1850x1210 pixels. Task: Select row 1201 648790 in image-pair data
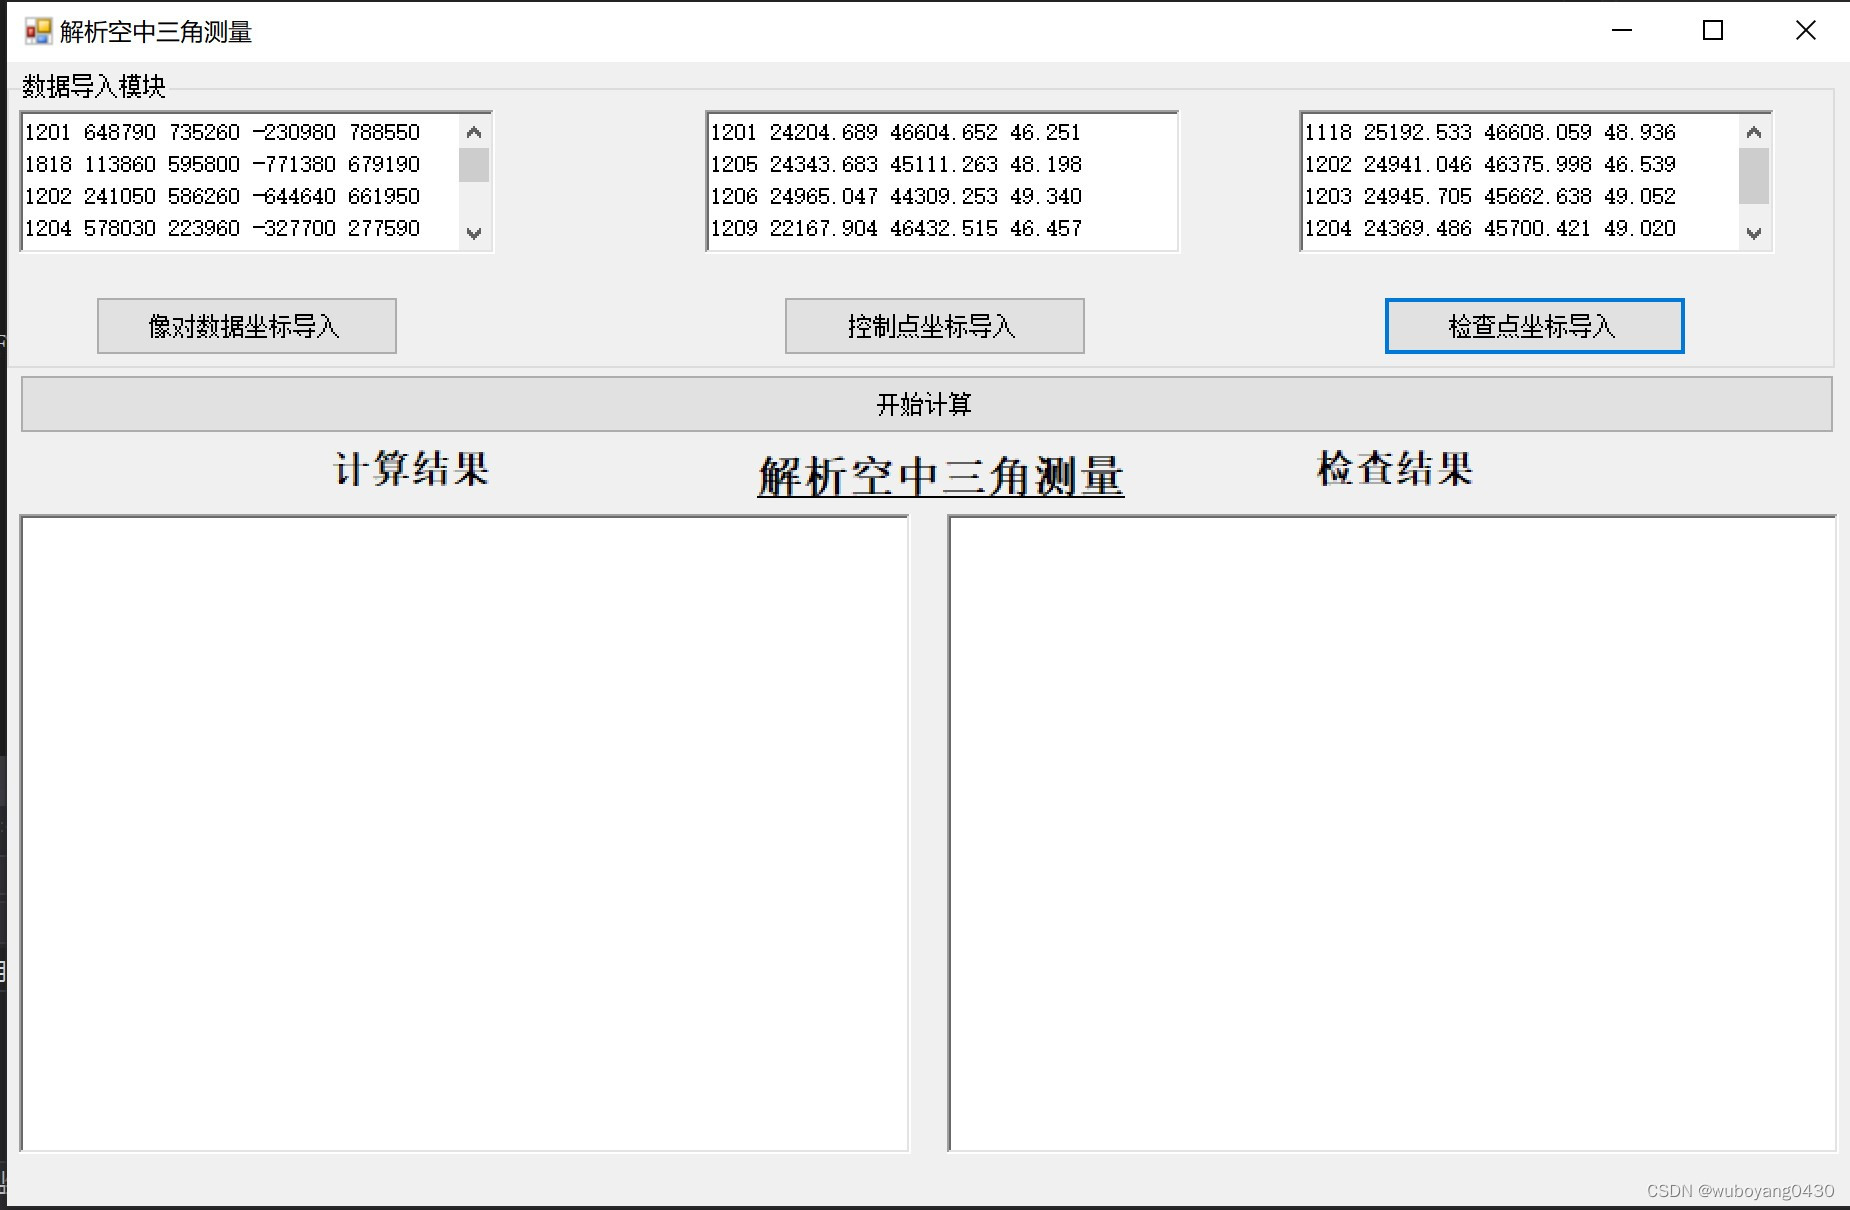[223, 132]
